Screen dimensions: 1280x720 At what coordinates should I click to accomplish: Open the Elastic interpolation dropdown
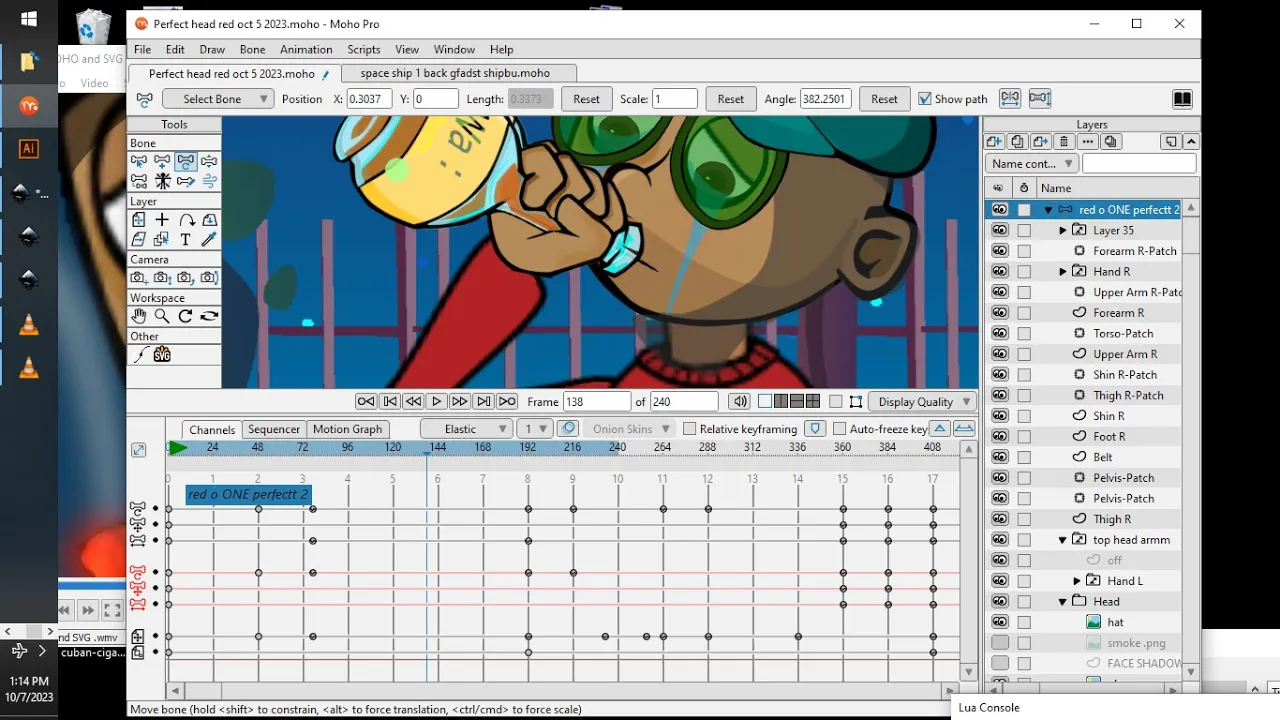click(x=467, y=429)
